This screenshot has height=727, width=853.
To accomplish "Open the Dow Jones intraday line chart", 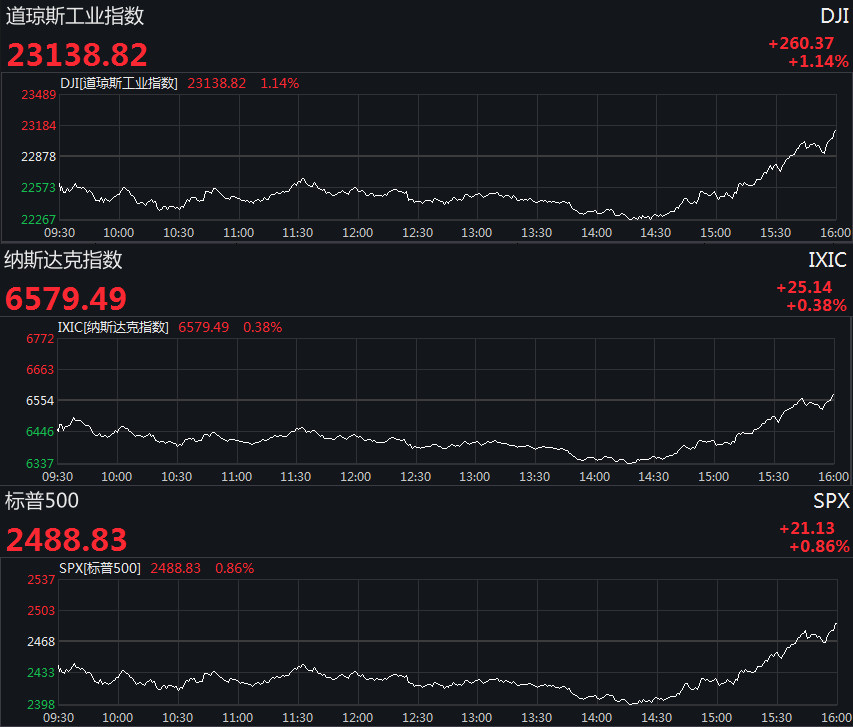I will pyautogui.click(x=448, y=157).
